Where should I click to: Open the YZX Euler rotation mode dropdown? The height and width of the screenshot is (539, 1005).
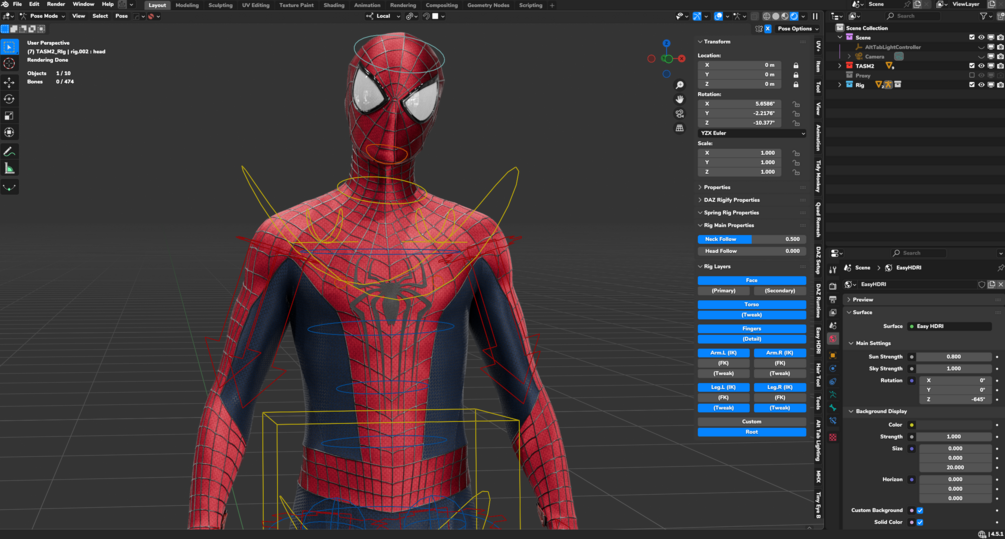tap(752, 133)
